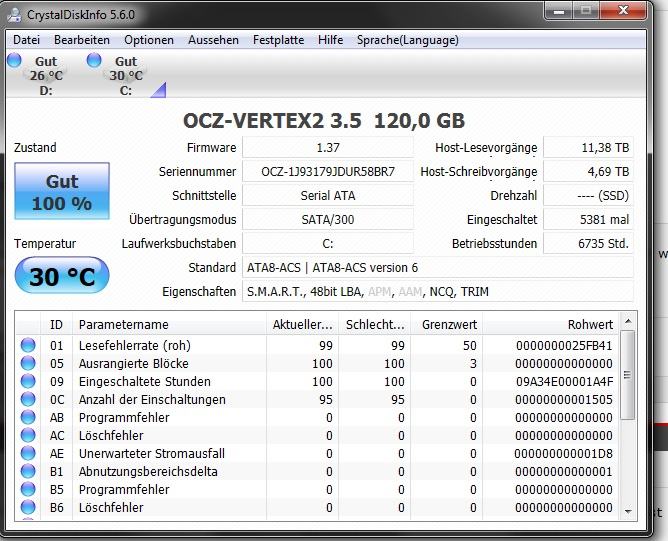Click the greyed-out AAM feature text
Screen dimensions: 668x541
410,292
